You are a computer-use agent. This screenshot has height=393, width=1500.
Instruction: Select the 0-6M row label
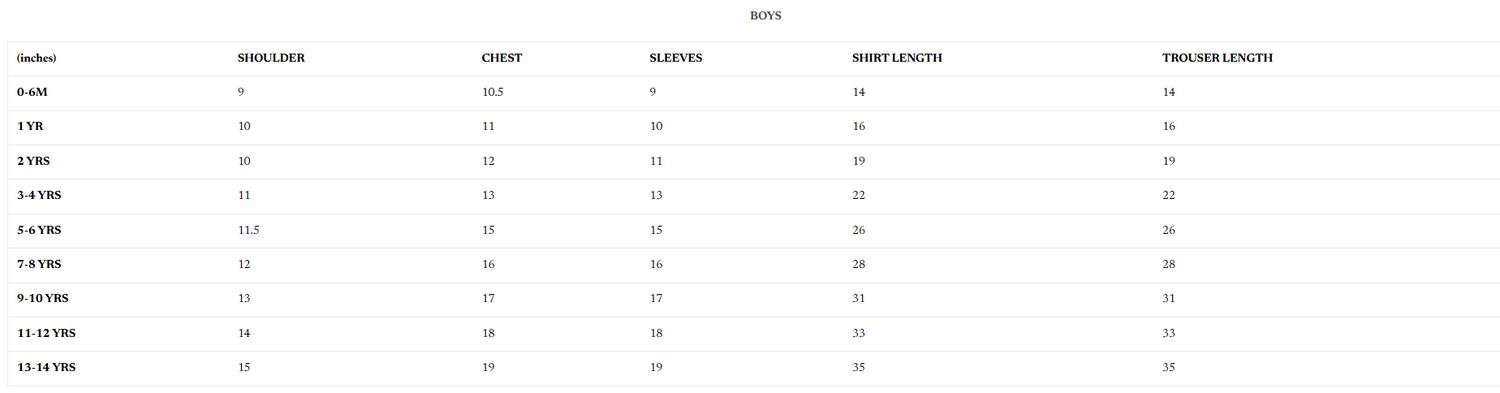click(32, 92)
